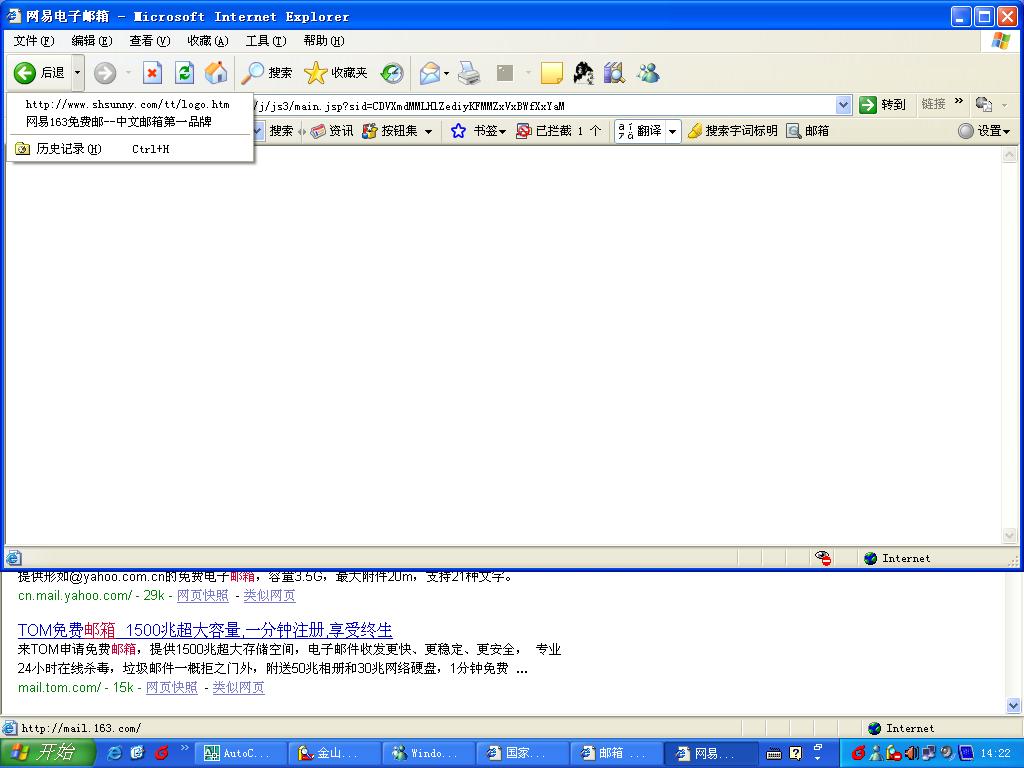This screenshot has width=1024, height=768.
Task: Open the Messenger people icon
Action: [x=648, y=72]
